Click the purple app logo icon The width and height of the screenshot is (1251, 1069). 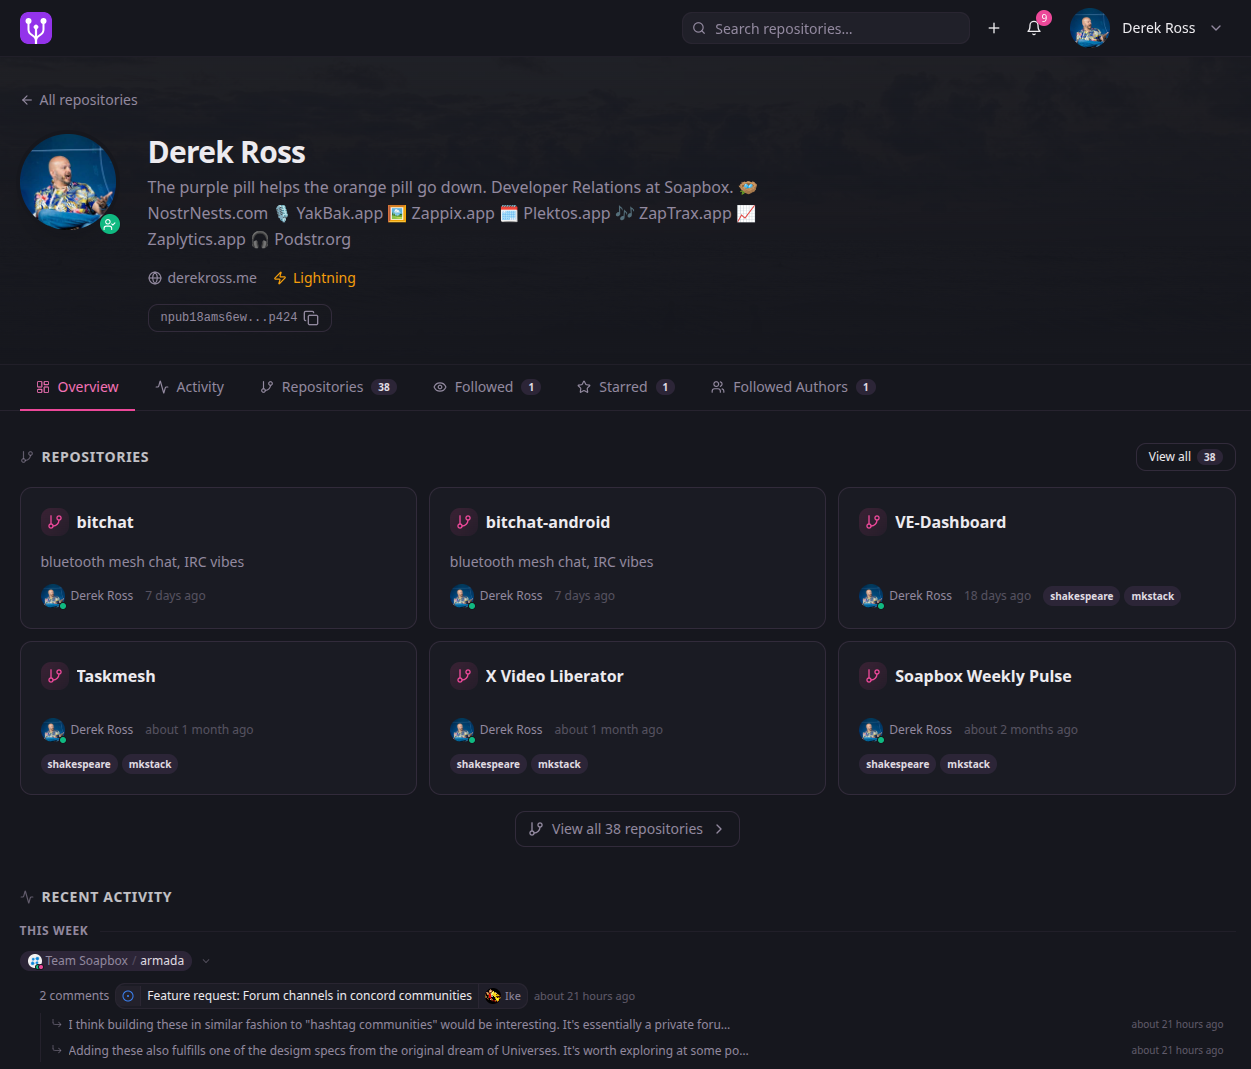pyautogui.click(x=36, y=28)
